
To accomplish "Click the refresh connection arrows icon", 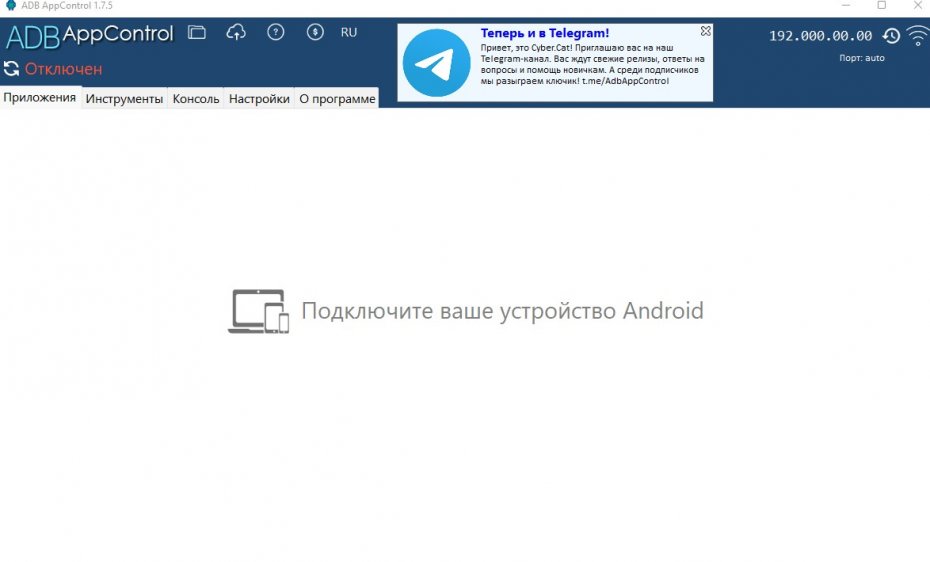I will pos(11,69).
